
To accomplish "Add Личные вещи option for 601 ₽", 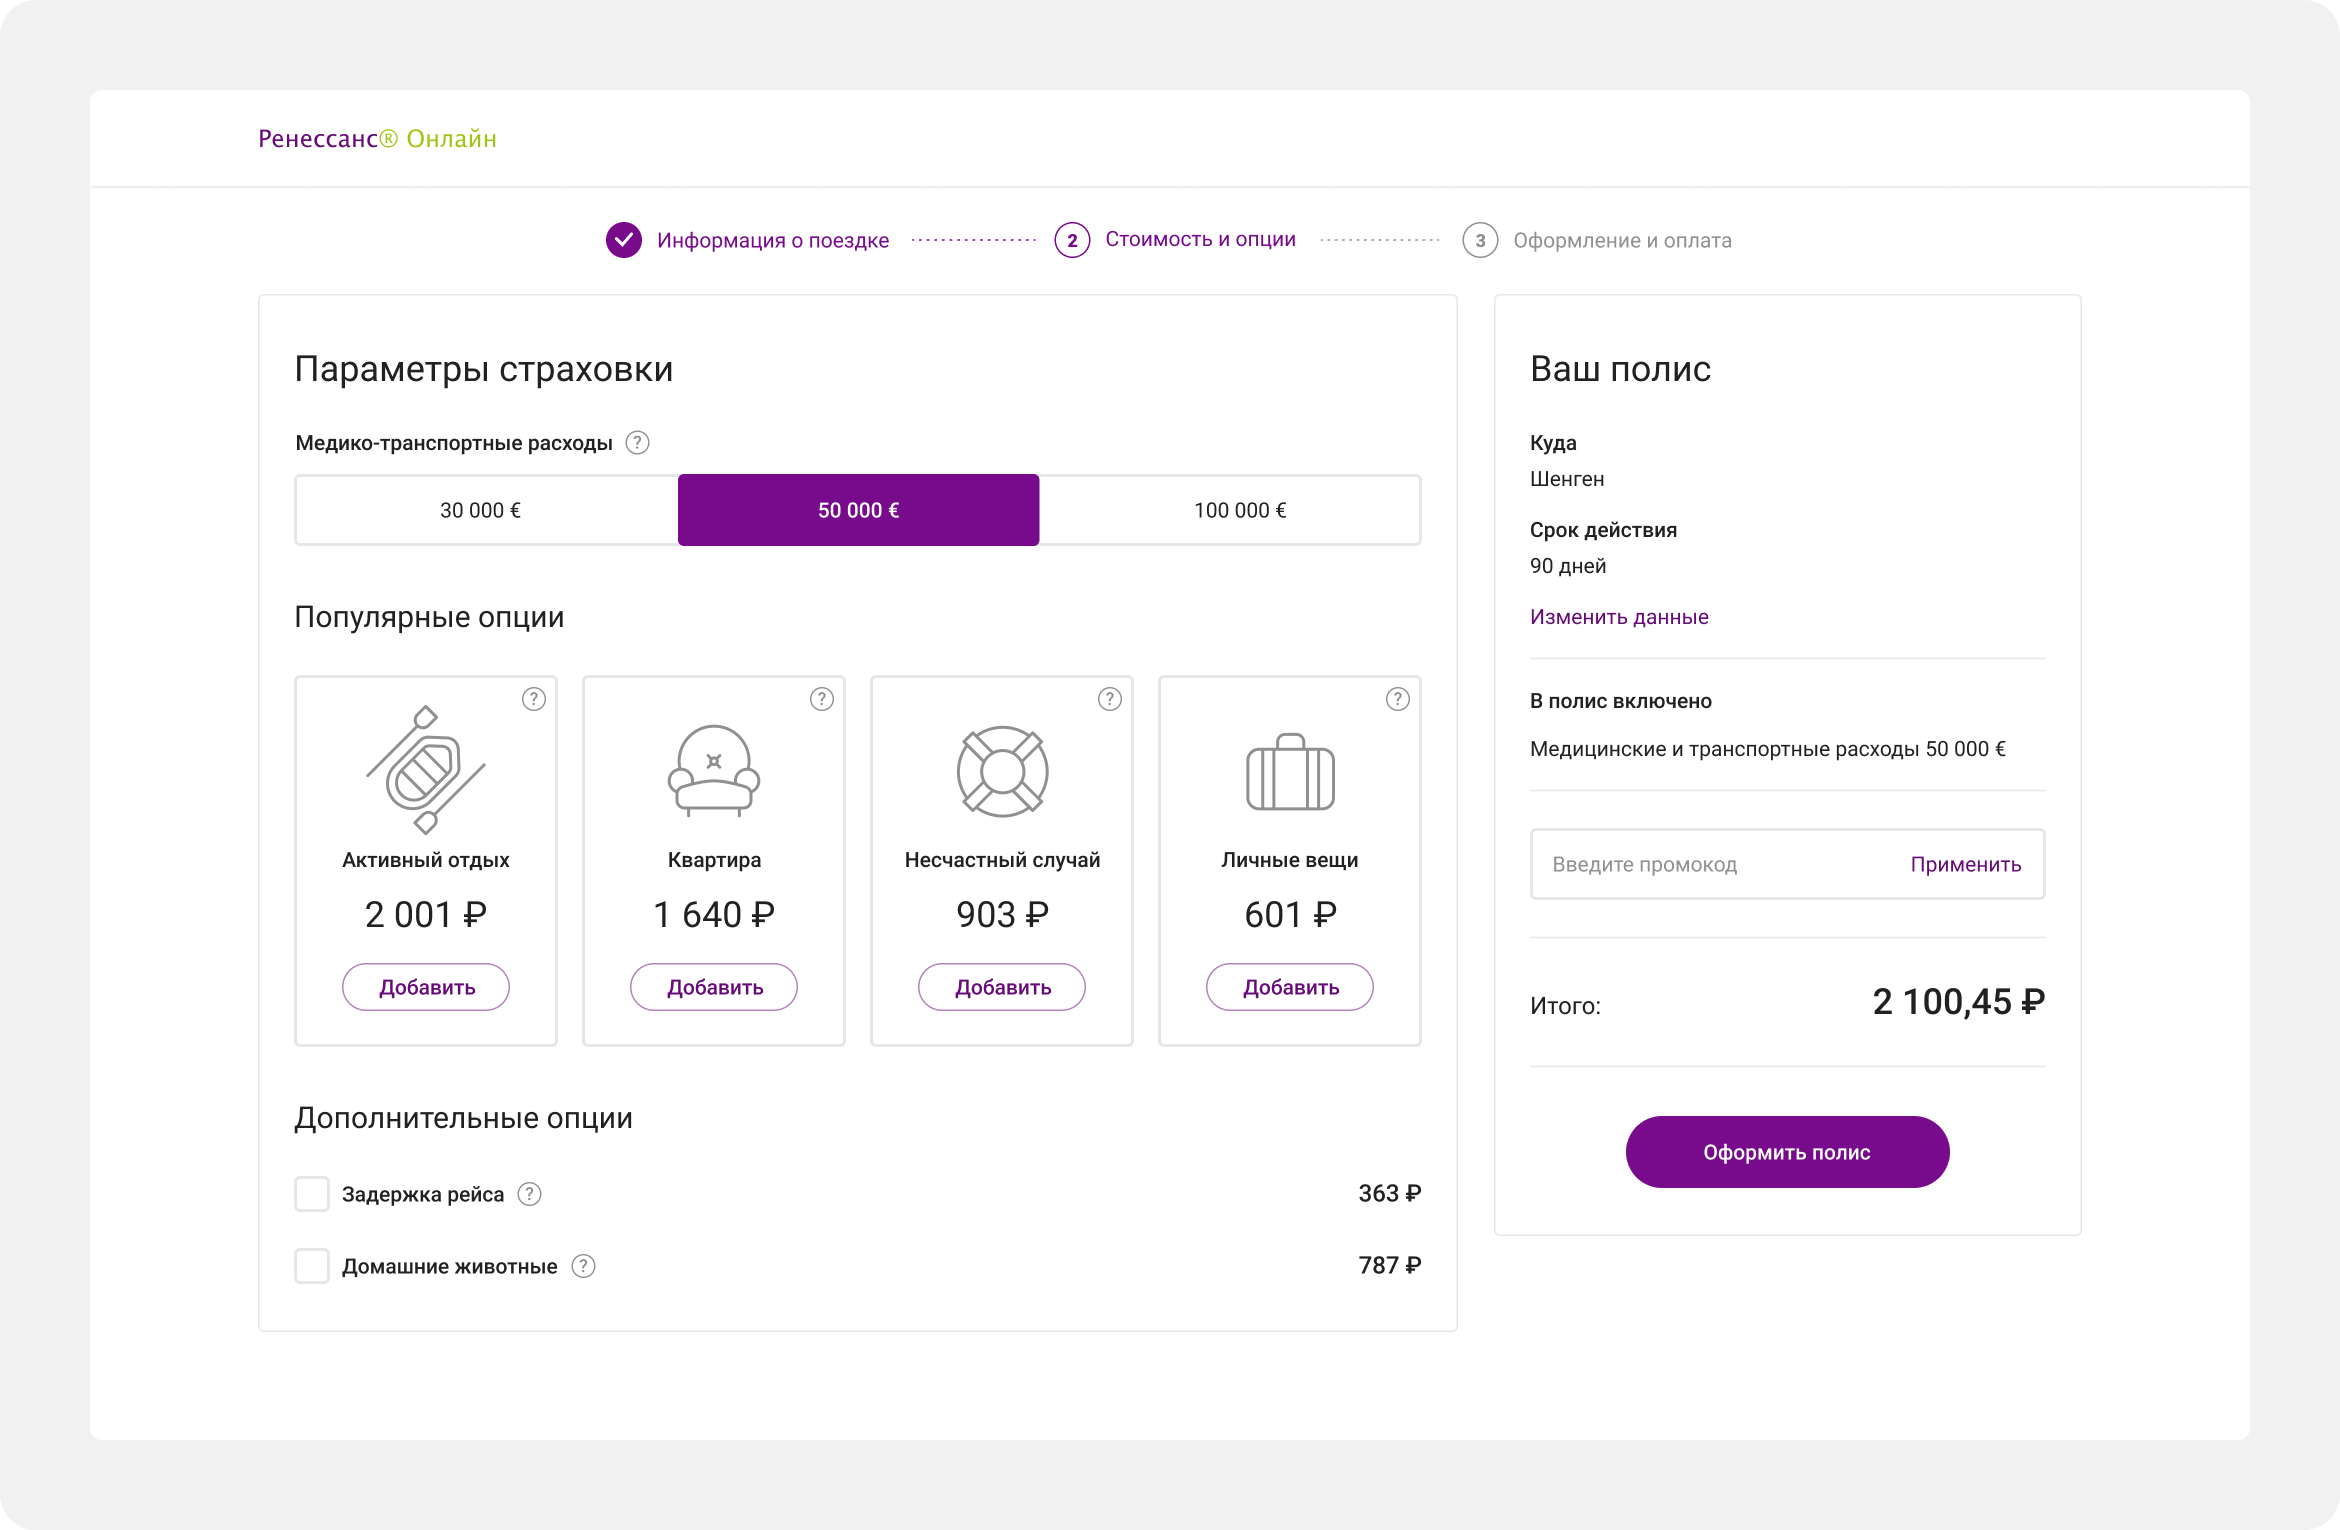I will click(1290, 987).
